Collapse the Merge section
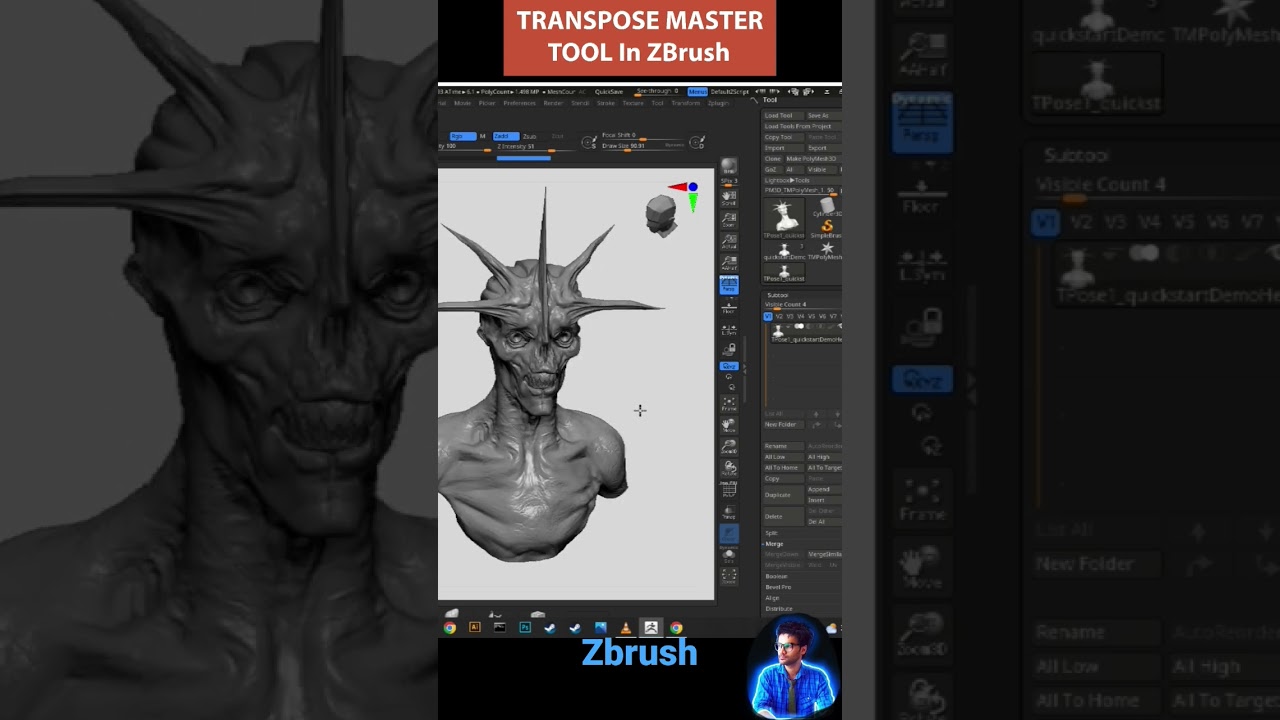This screenshot has width=1280, height=720. coord(774,544)
